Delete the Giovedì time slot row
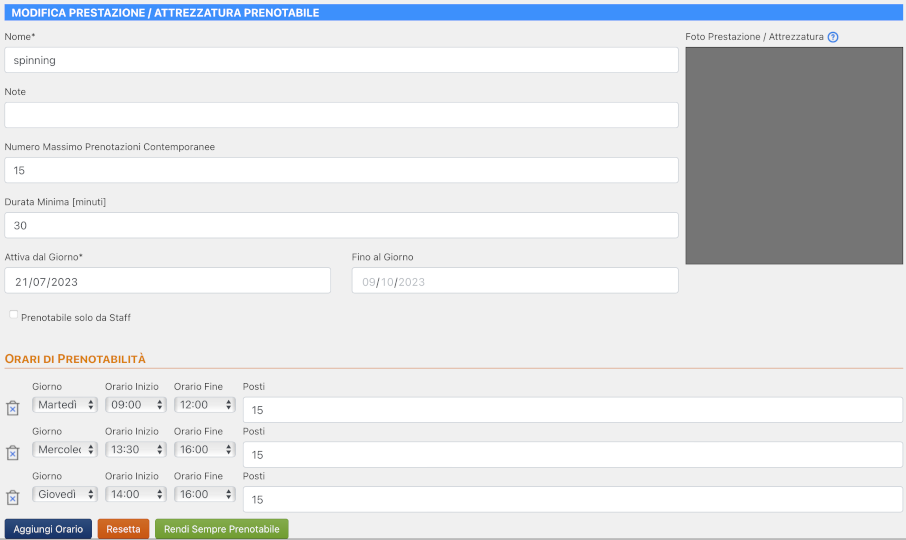Viewport: 906px width, 540px height. pos(13,498)
